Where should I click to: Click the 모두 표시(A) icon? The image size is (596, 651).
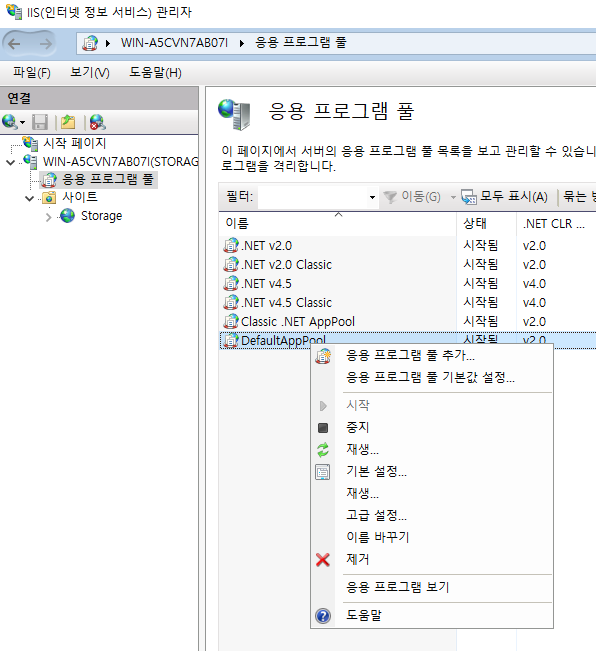[x=469, y=197]
